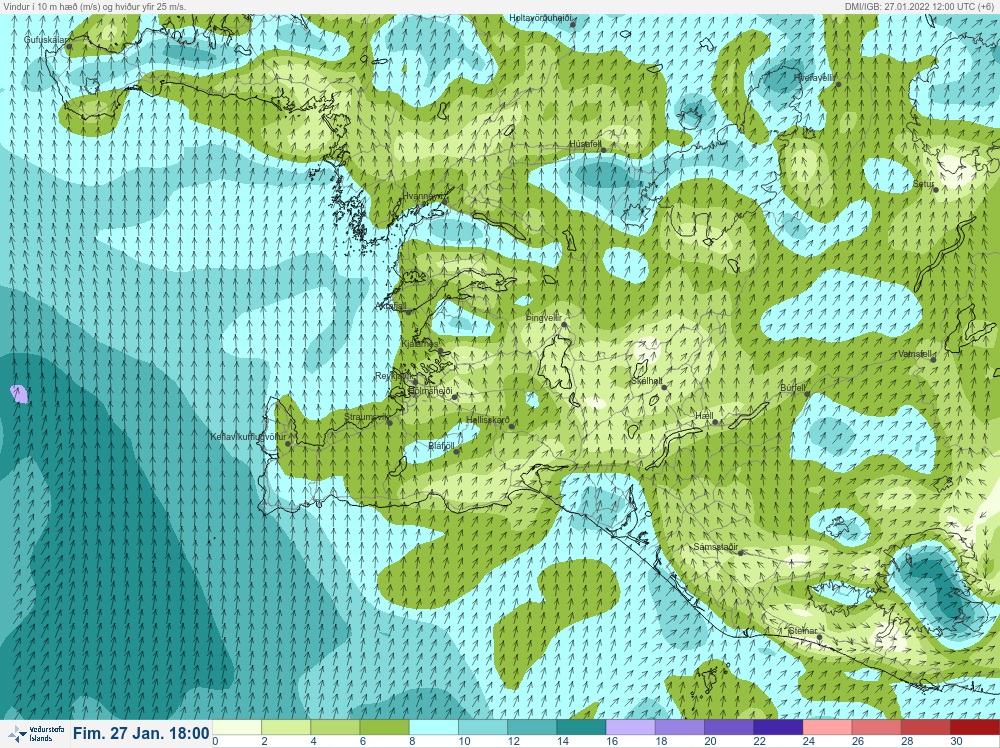1000x748 pixels.
Task: Click the Setur station dot
Action: pos(935,189)
